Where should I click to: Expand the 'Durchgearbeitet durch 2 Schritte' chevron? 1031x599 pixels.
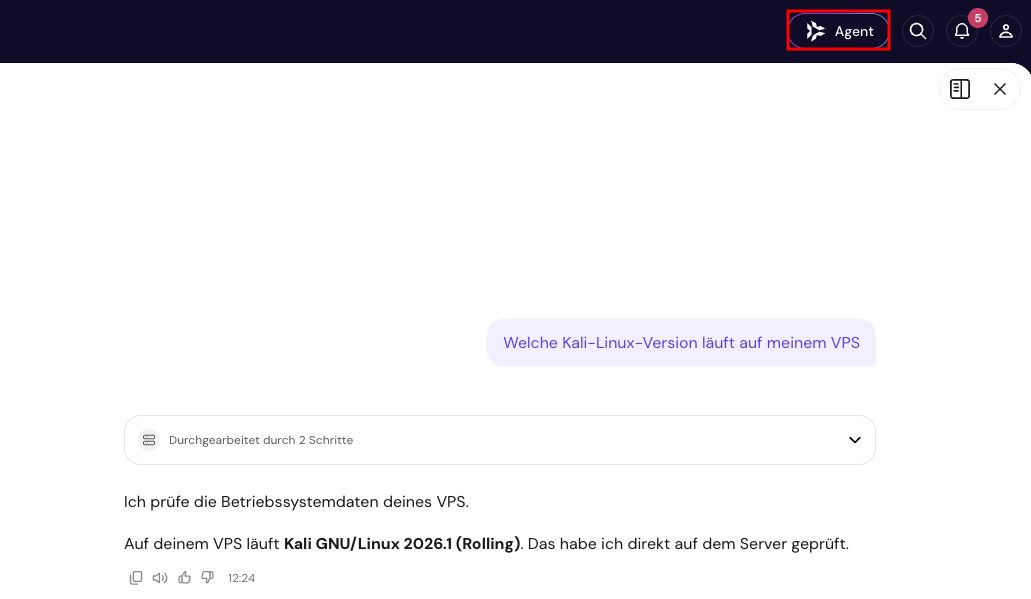click(855, 440)
